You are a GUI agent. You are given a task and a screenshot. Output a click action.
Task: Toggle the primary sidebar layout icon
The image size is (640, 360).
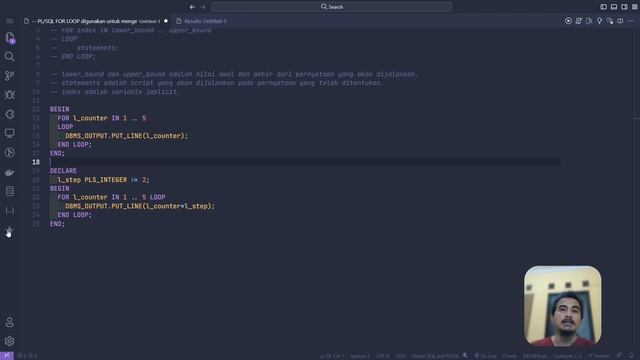point(603,7)
